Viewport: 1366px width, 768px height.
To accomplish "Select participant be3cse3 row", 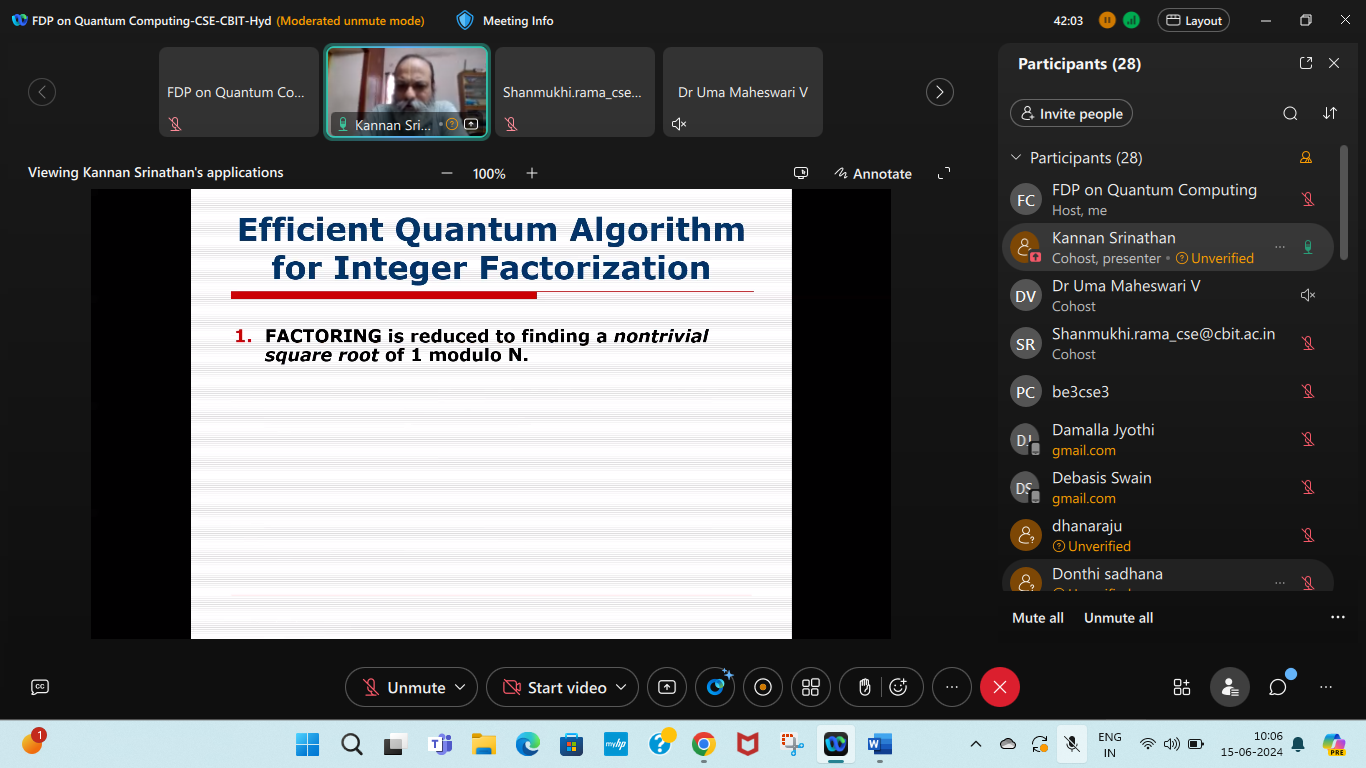I will pos(1168,392).
